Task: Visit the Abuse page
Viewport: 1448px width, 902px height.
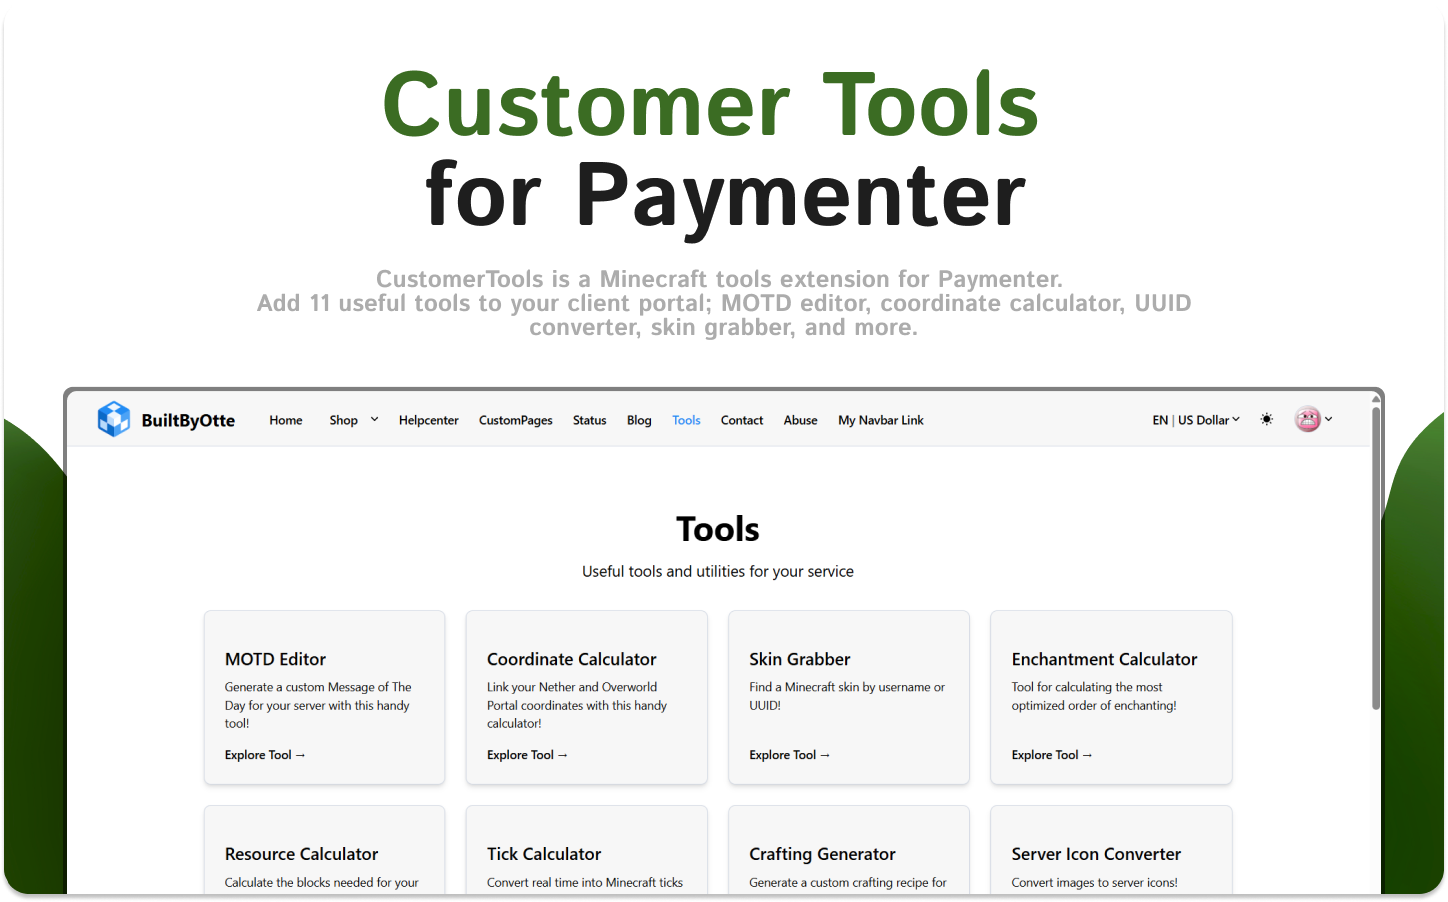Action: tap(800, 420)
